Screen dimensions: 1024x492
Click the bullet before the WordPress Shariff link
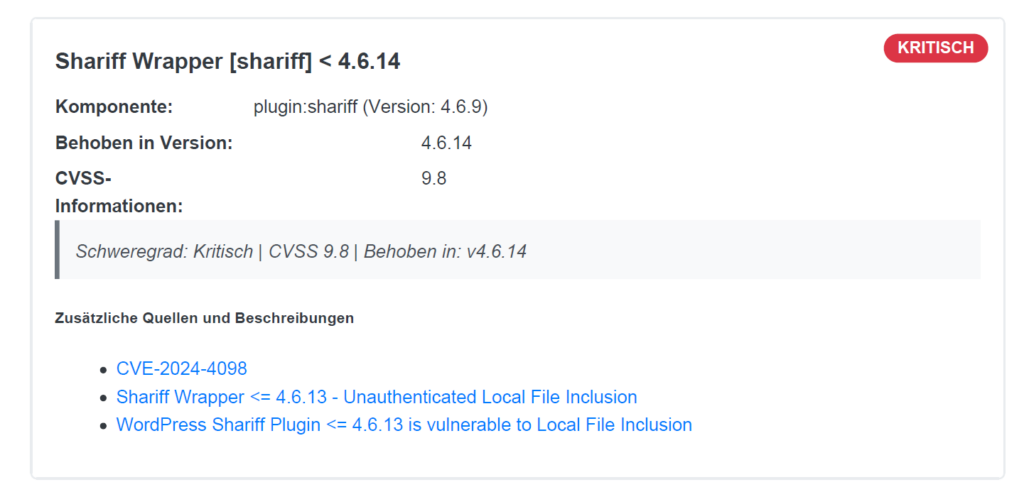tap(103, 426)
